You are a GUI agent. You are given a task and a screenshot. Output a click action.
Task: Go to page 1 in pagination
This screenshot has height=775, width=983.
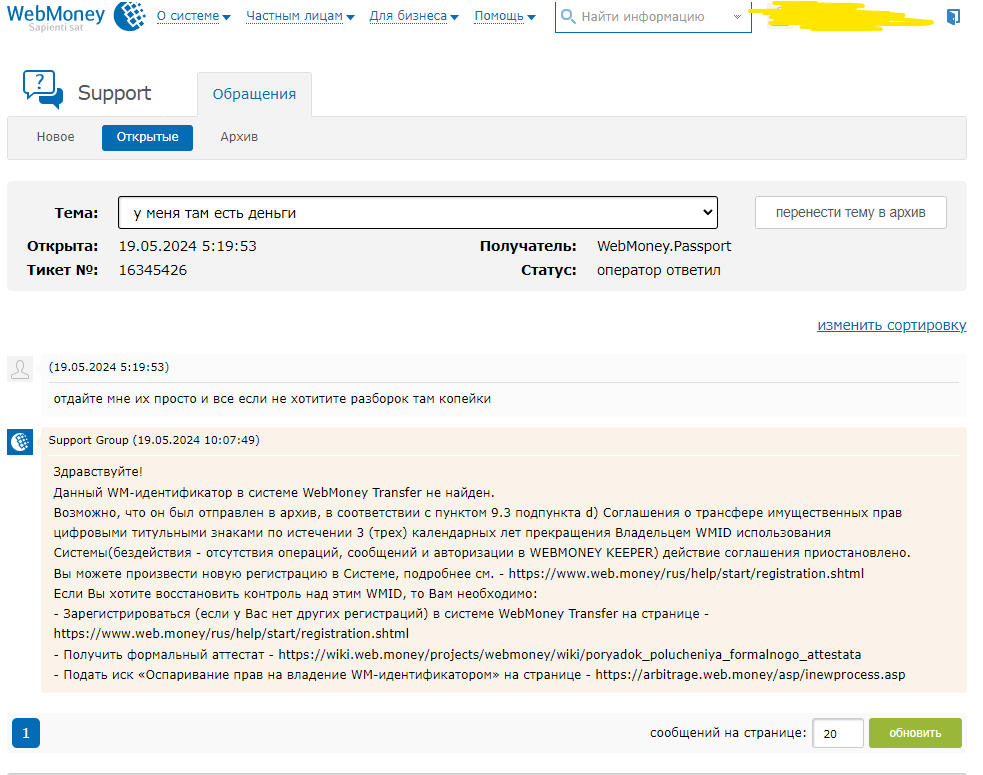tap(25, 733)
